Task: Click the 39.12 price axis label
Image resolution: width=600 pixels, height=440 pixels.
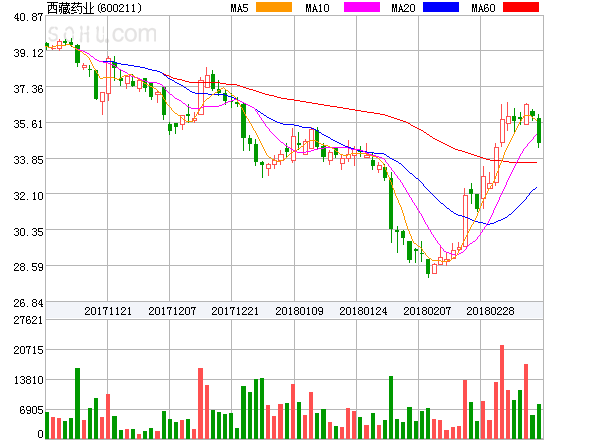Action: (28, 53)
